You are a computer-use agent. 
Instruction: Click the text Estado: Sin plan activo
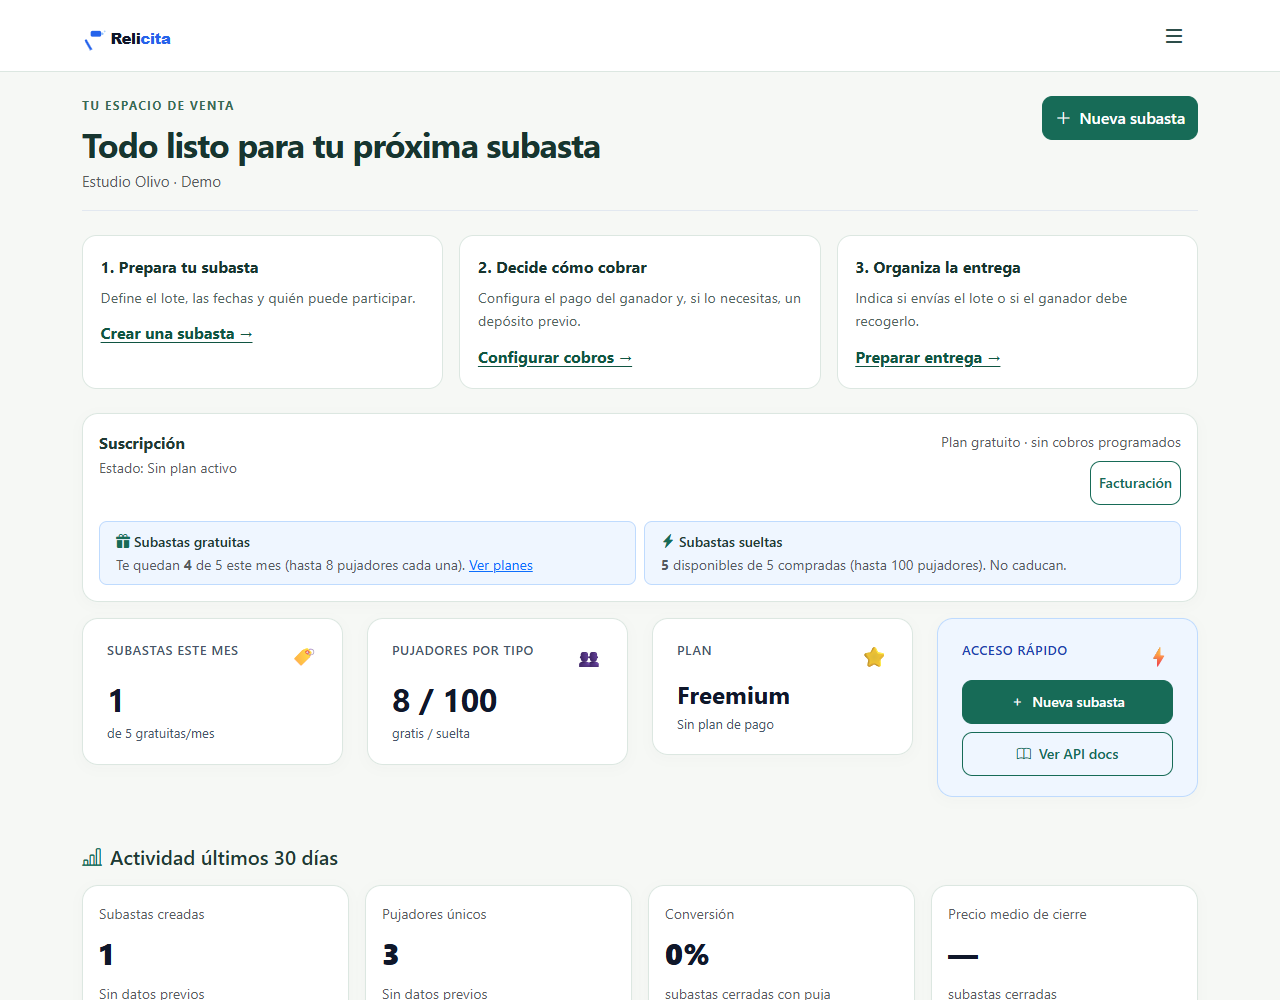pos(168,469)
